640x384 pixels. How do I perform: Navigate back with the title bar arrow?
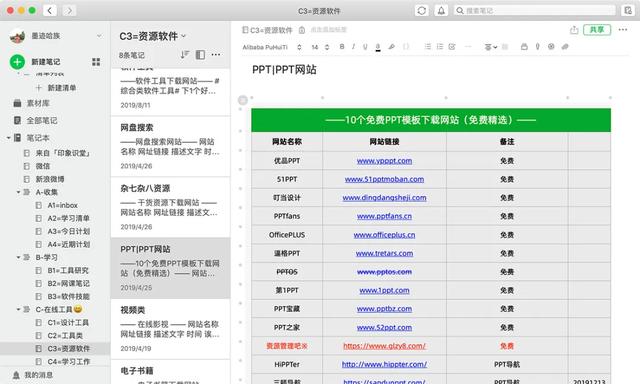[50, 11]
